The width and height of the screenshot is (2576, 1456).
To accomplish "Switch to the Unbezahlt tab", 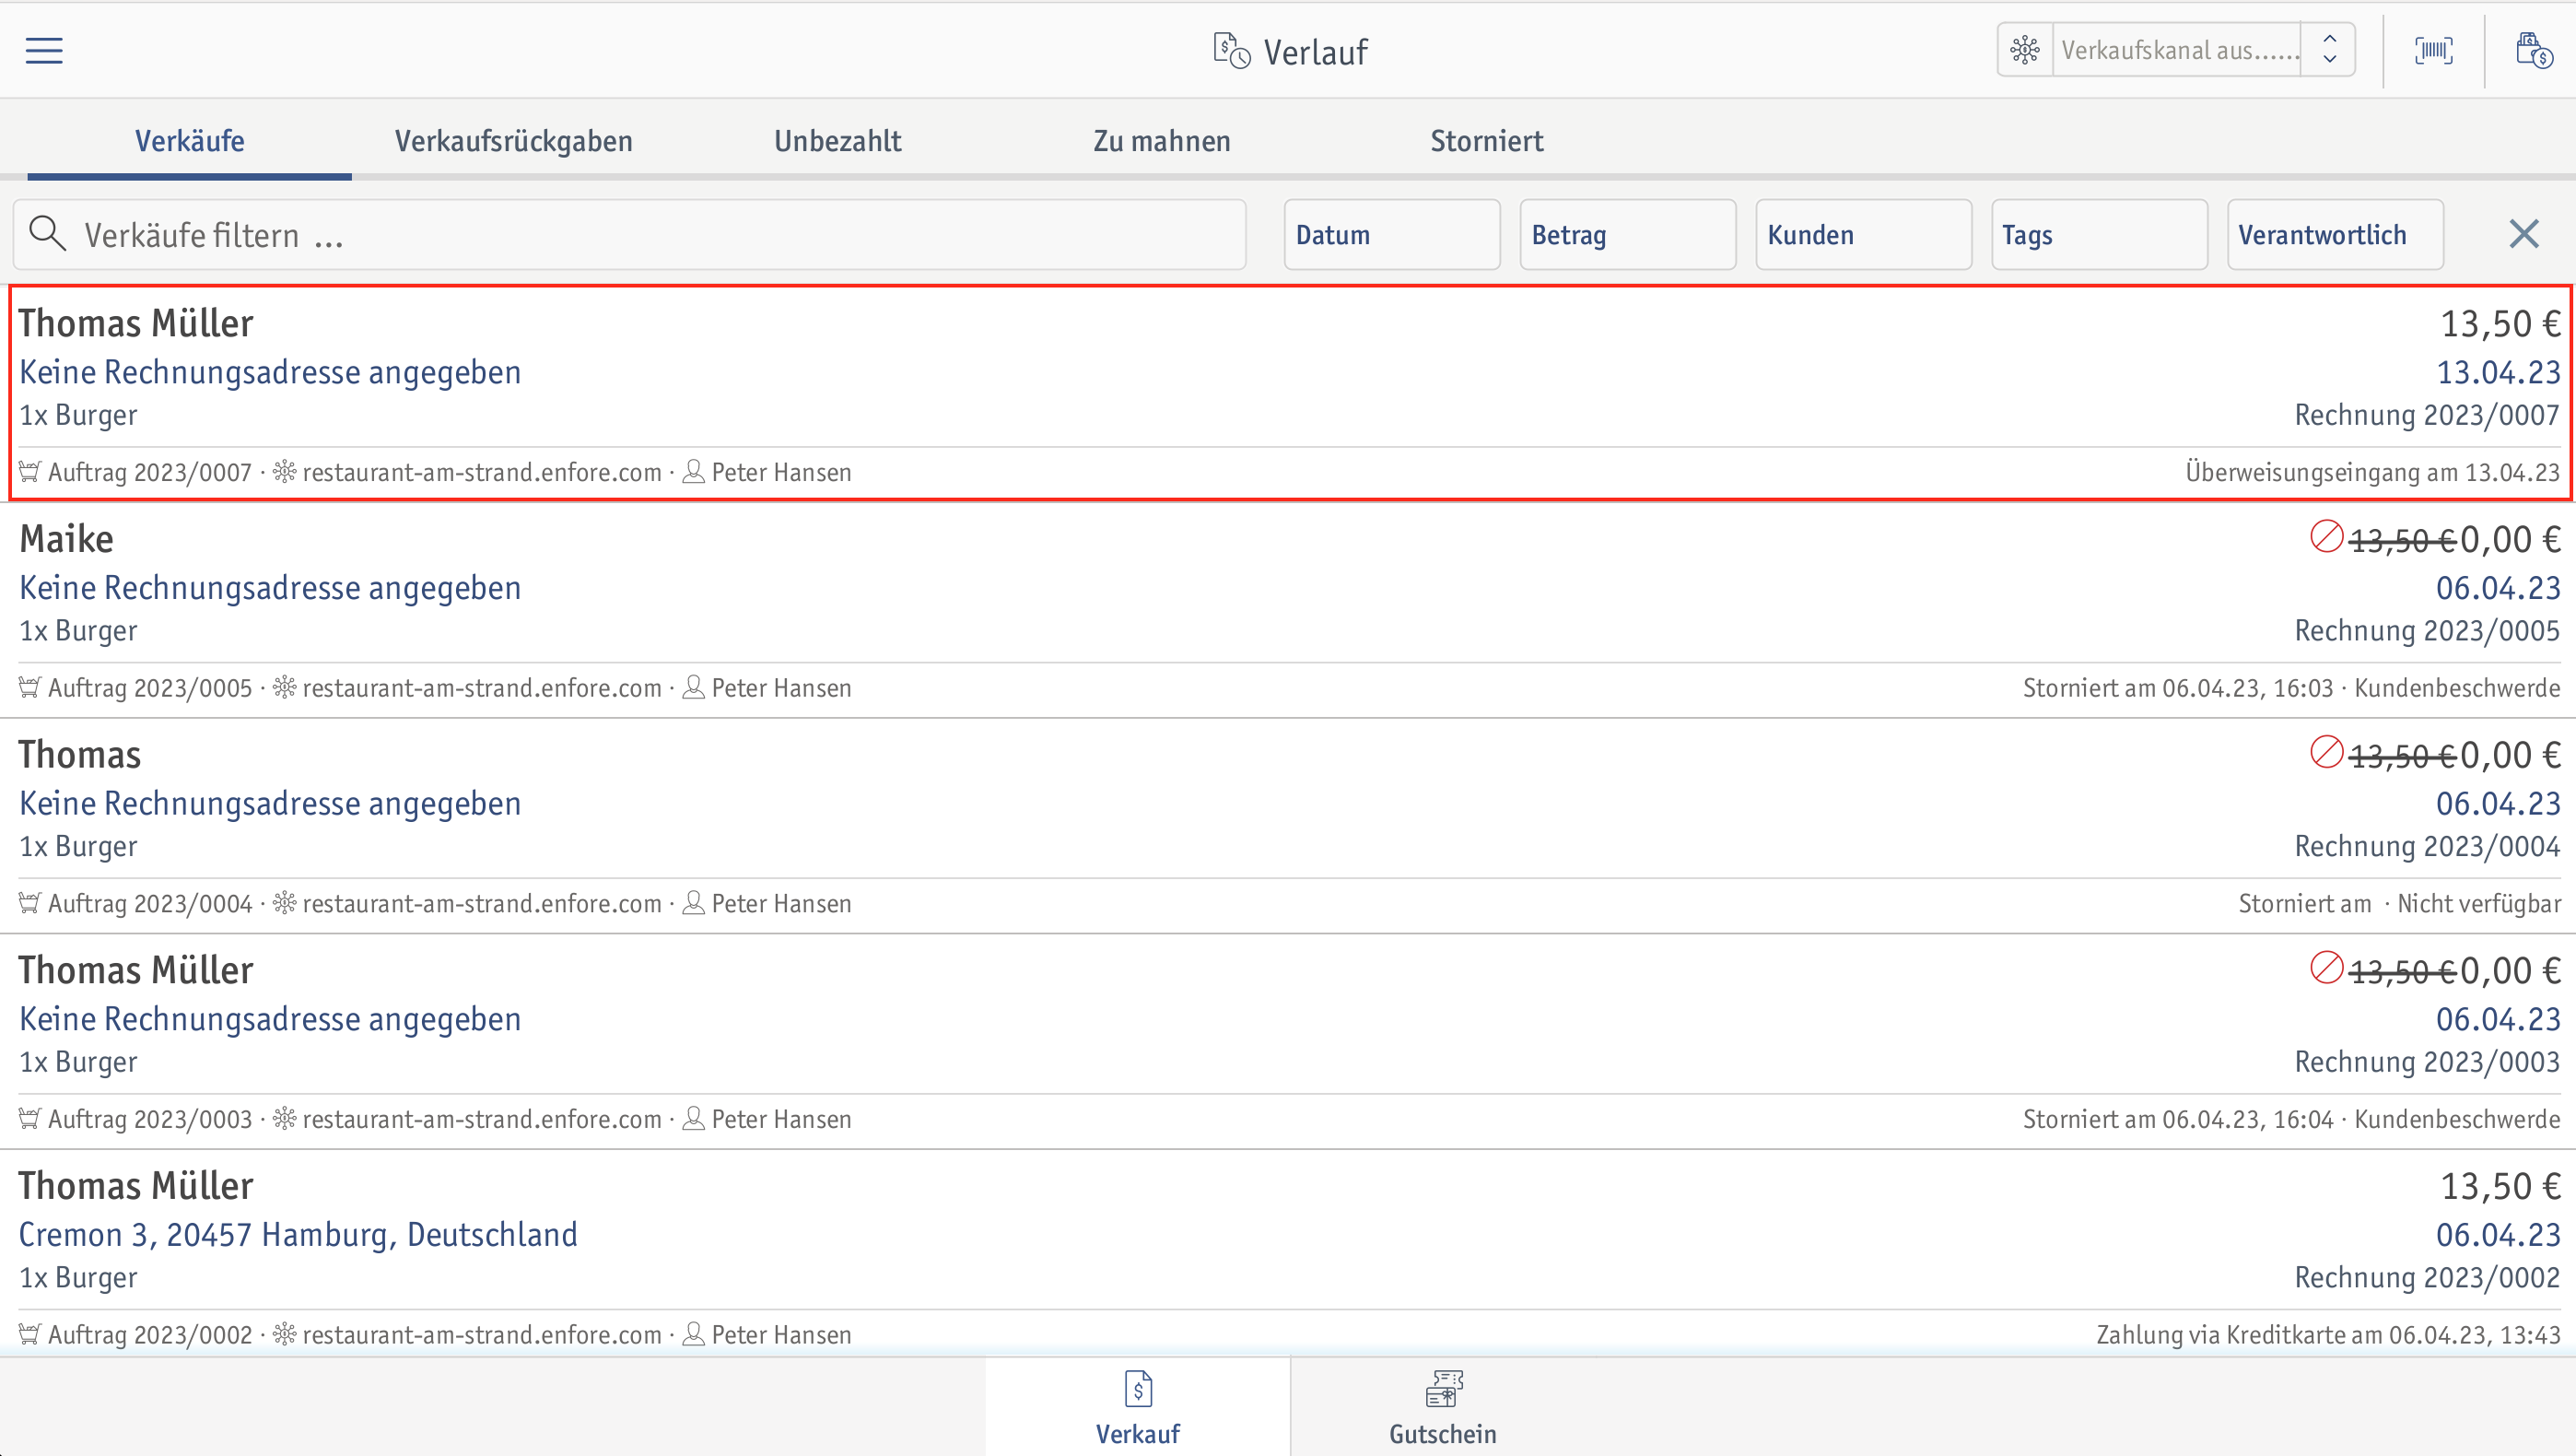I will point(838,141).
